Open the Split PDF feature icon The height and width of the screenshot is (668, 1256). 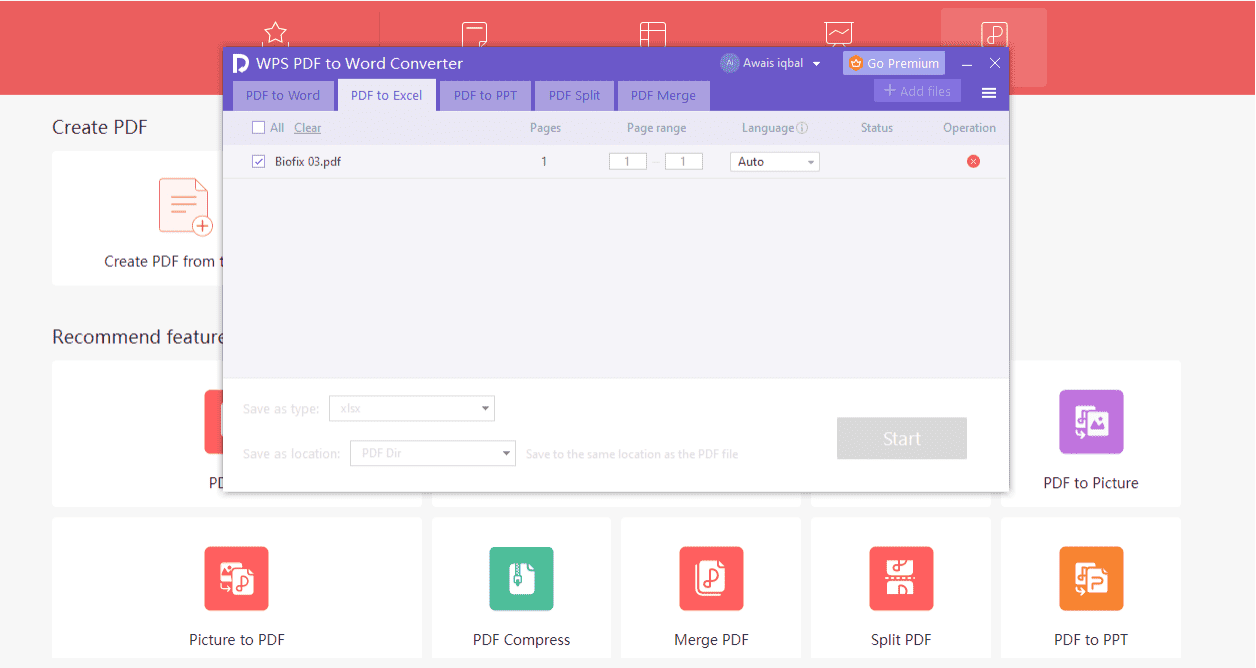(x=901, y=578)
